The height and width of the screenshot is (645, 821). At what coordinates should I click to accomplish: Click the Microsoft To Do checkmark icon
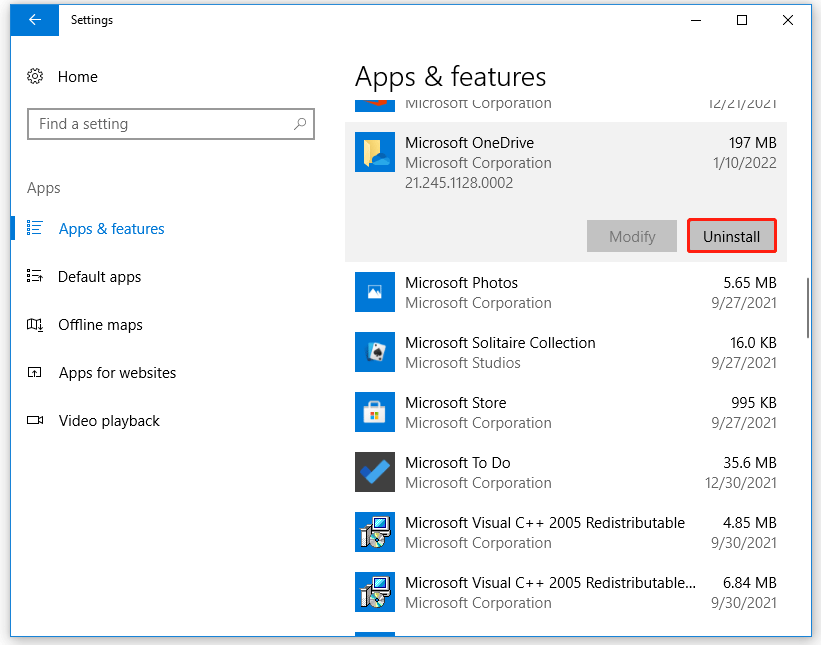375,472
